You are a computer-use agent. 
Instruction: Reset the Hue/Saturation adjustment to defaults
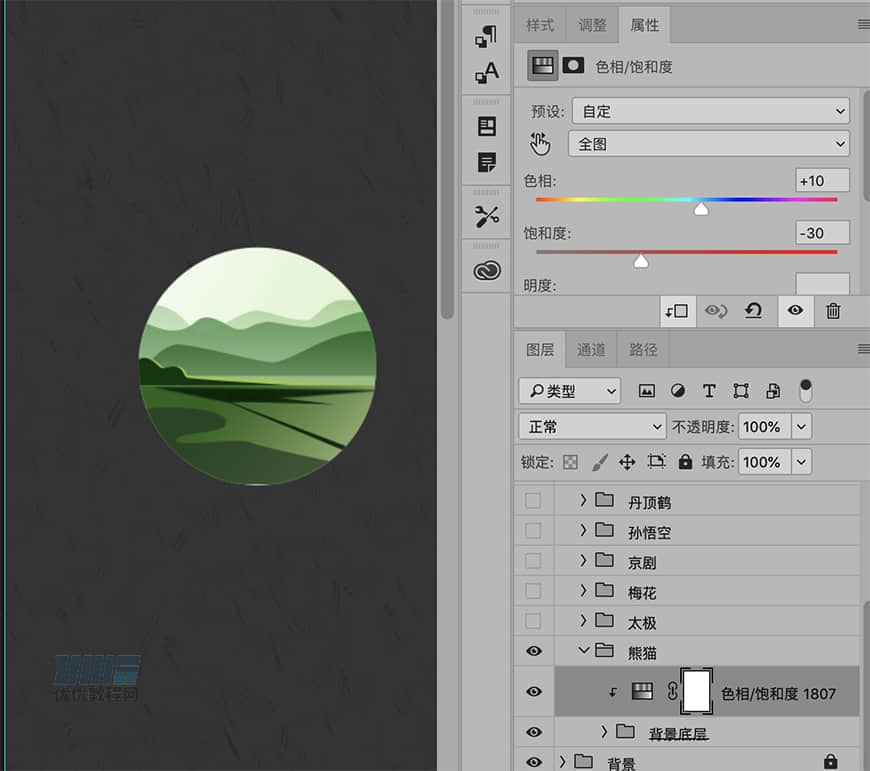753,311
